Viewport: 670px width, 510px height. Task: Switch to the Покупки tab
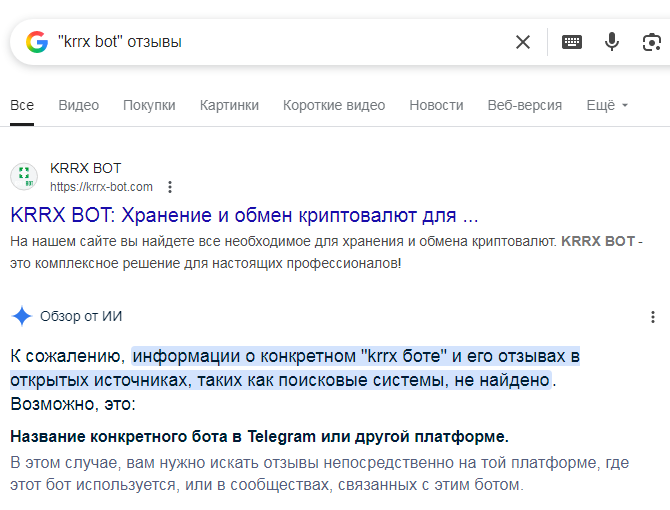149,105
